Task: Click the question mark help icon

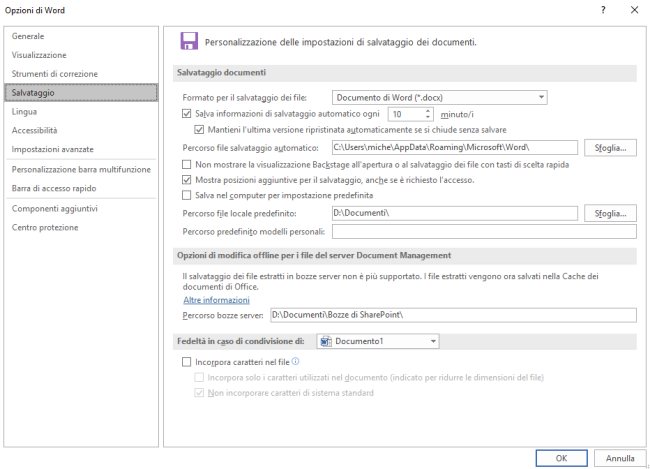Action: pyautogui.click(x=603, y=10)
